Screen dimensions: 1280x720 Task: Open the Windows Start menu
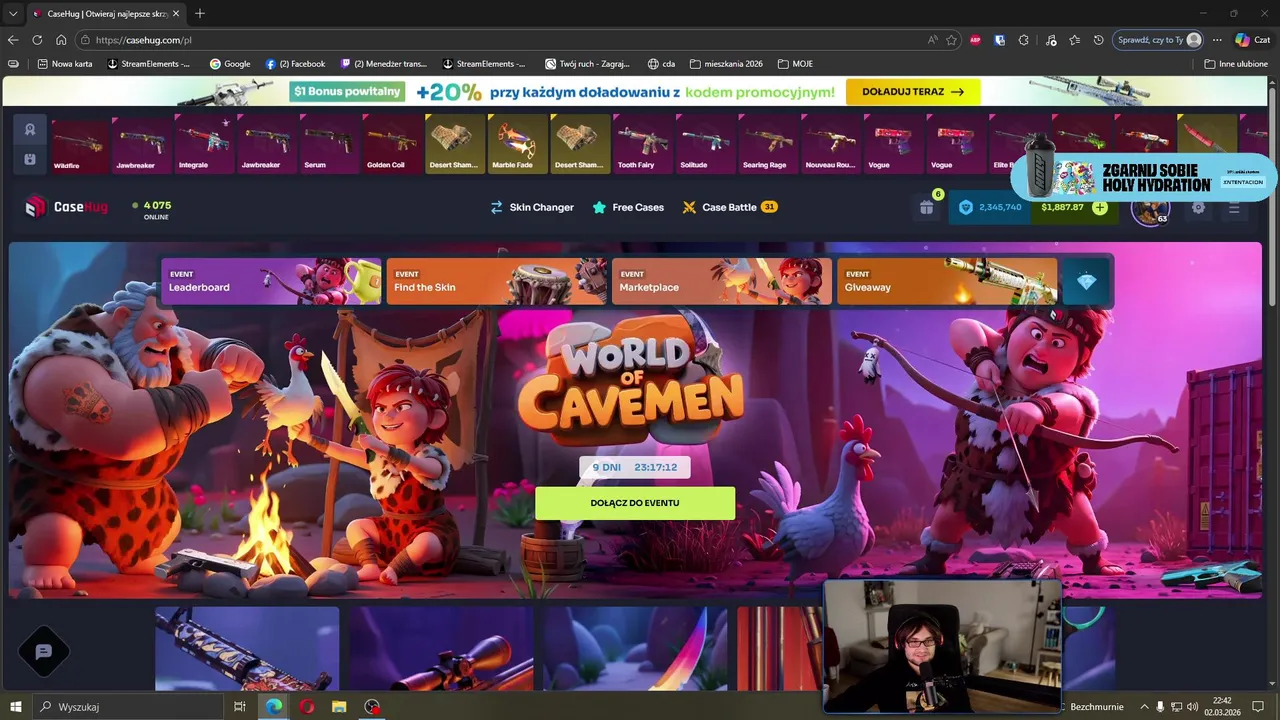point(16,706)
